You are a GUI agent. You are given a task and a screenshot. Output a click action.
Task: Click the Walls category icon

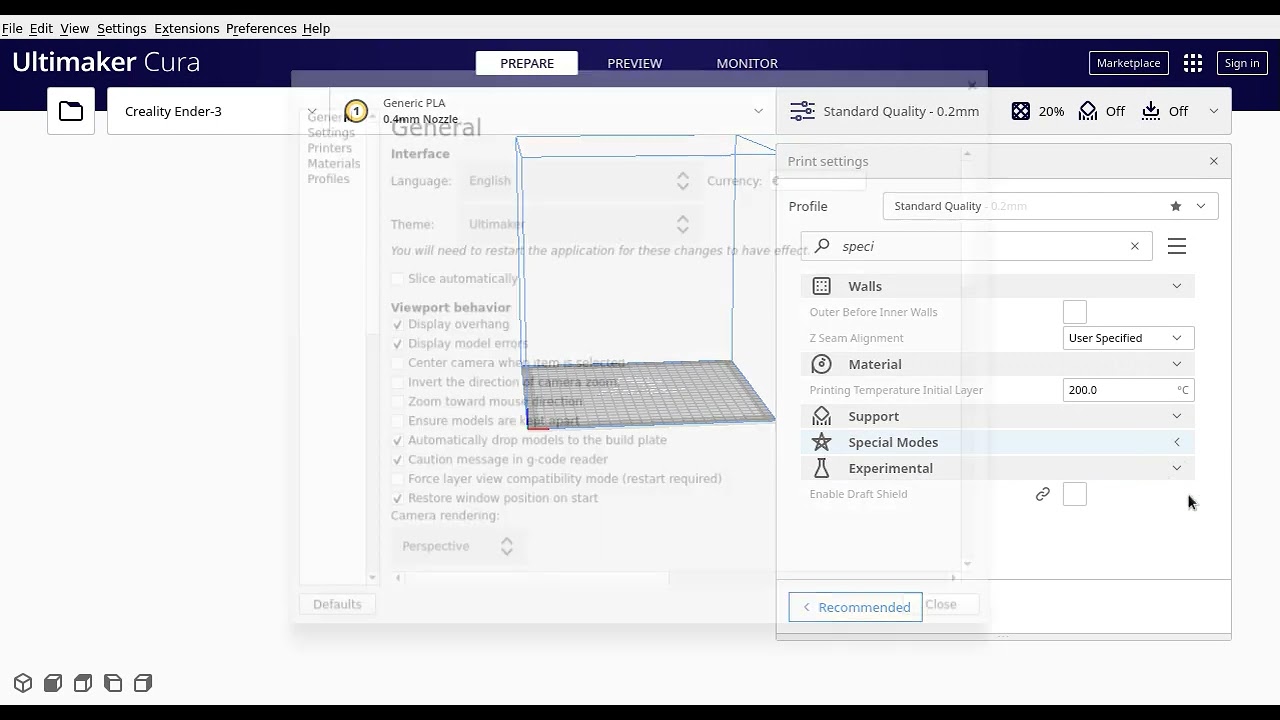(822, 286)
